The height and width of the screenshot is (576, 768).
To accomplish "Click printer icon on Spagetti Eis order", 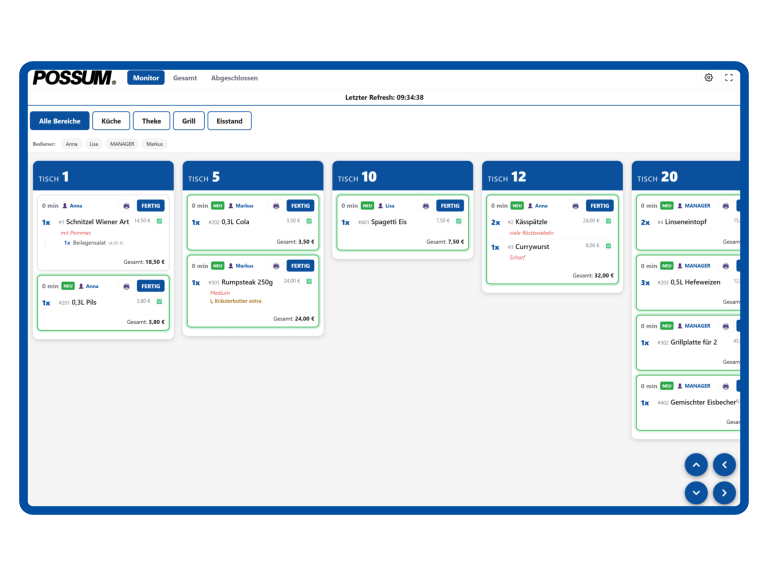I will [426, 205].
